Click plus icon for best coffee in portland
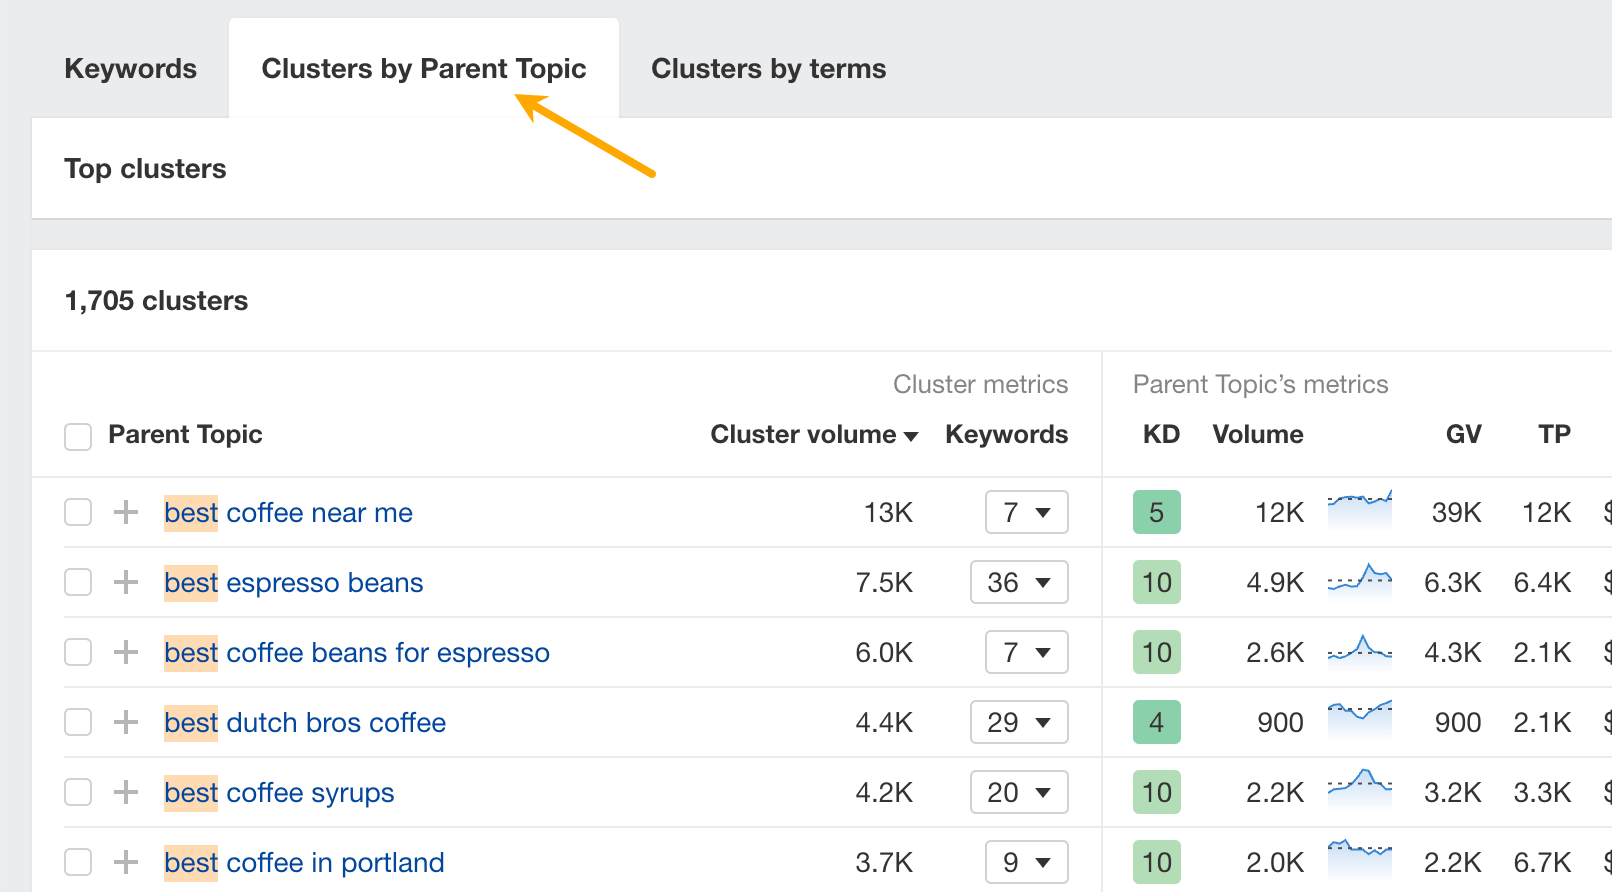1612x892 pixels. coord(126,862)
